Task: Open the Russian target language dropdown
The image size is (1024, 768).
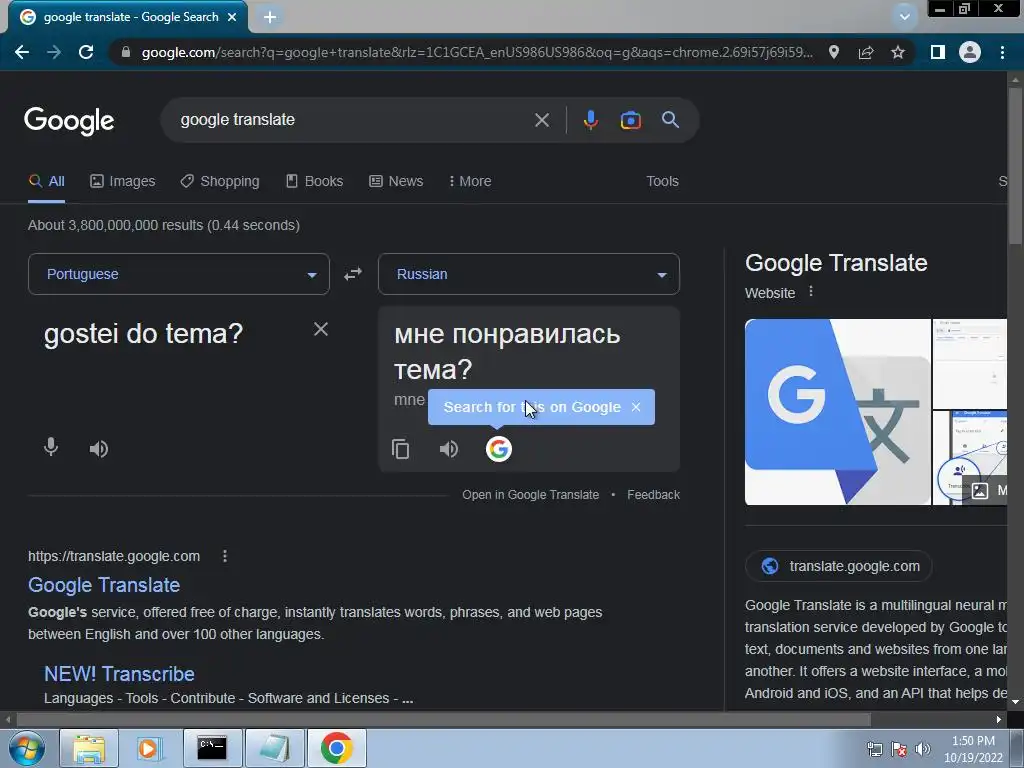Action: (x=529, y=274)
